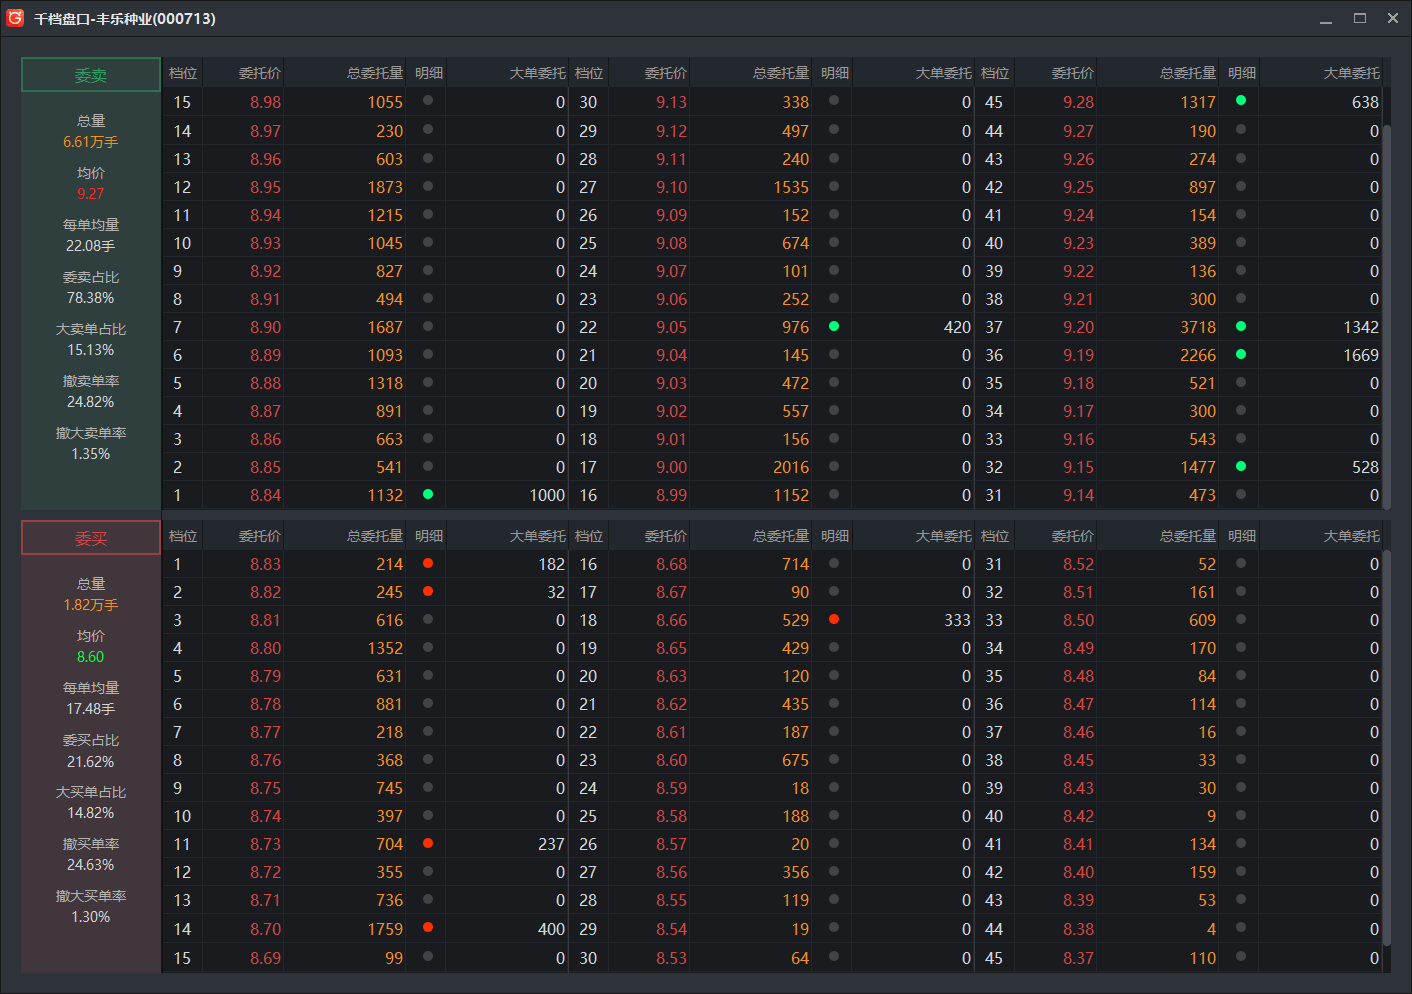Click red detail dot for buy price 8.73
Screen dimensions: 1412x994
pos(428,843)
